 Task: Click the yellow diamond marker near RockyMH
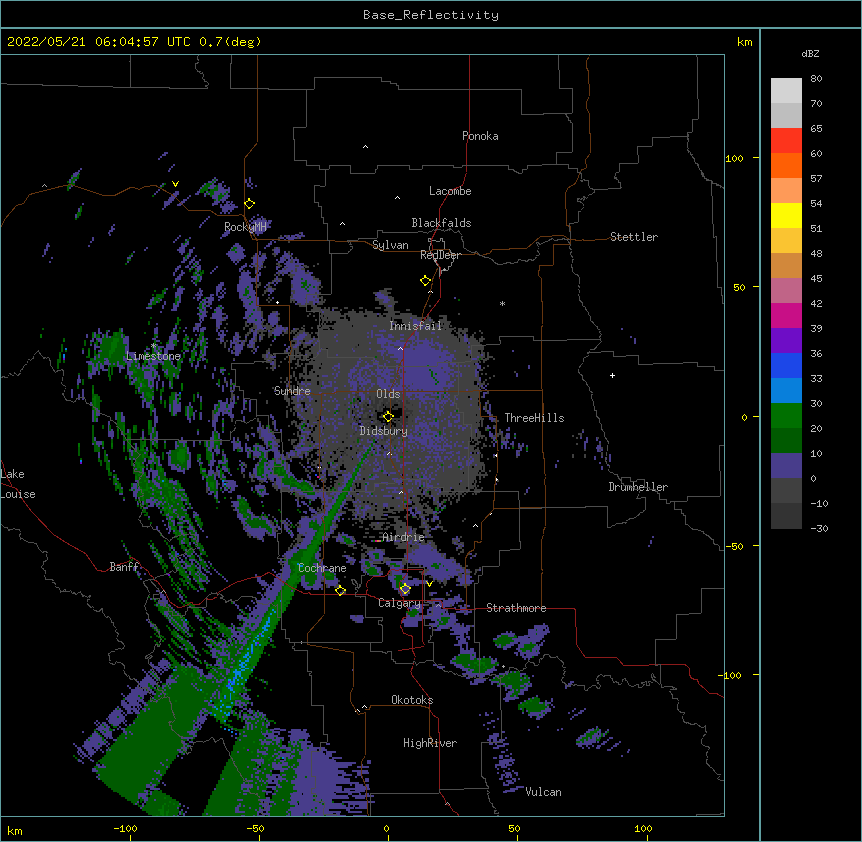point(249,203)
